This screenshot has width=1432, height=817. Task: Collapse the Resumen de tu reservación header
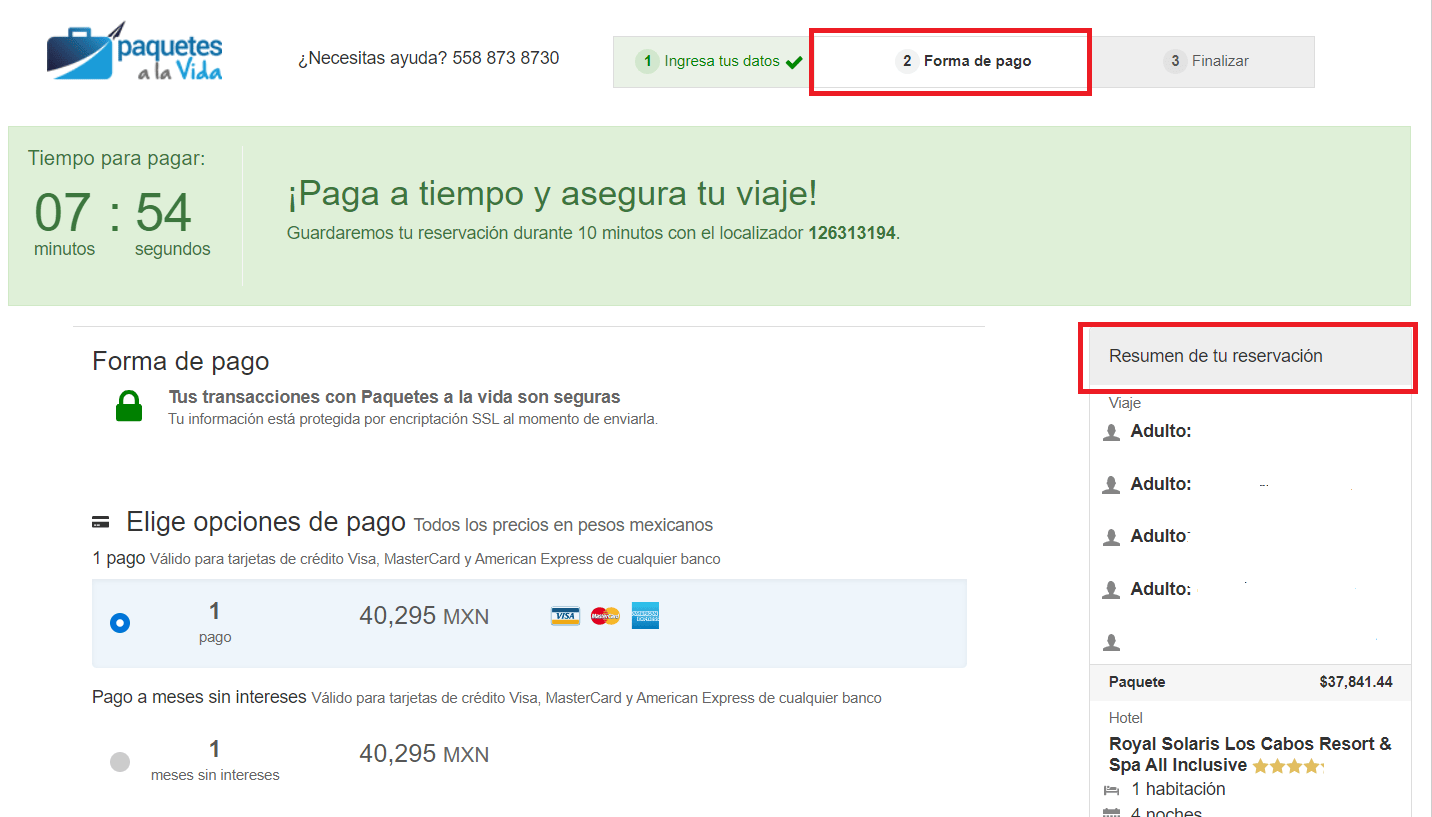(1248, 357)
